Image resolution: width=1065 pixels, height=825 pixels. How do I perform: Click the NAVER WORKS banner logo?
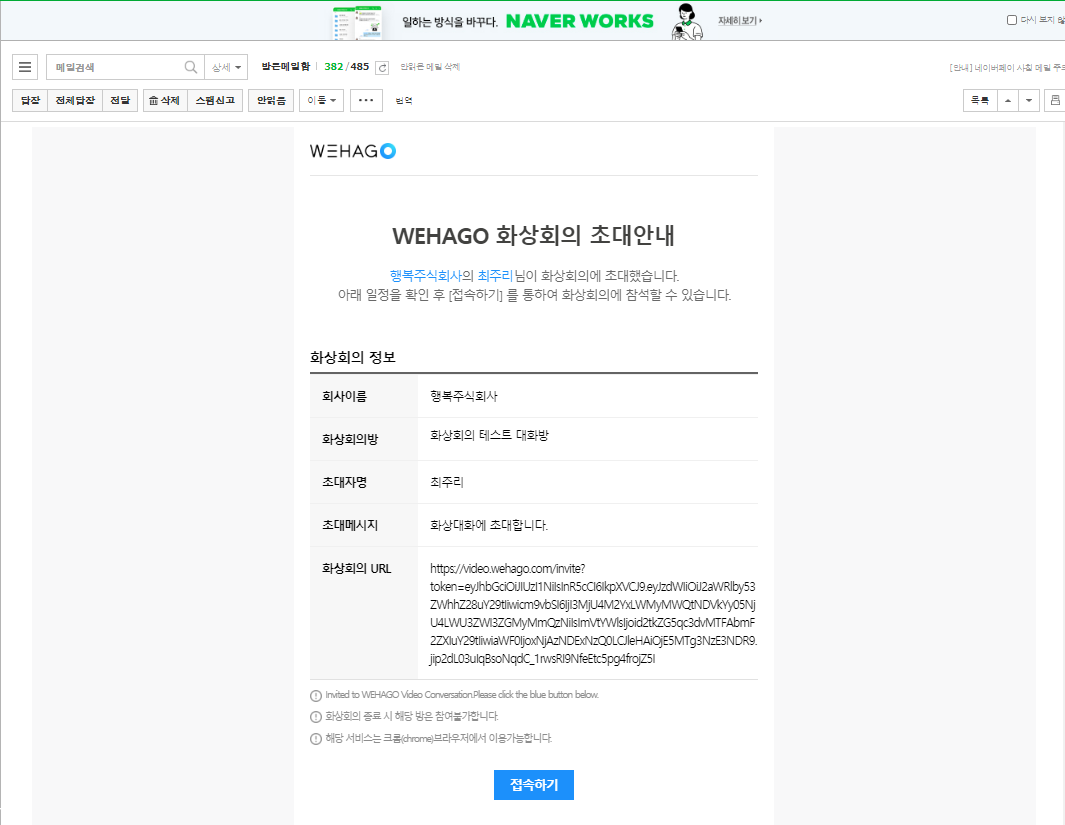579,21
